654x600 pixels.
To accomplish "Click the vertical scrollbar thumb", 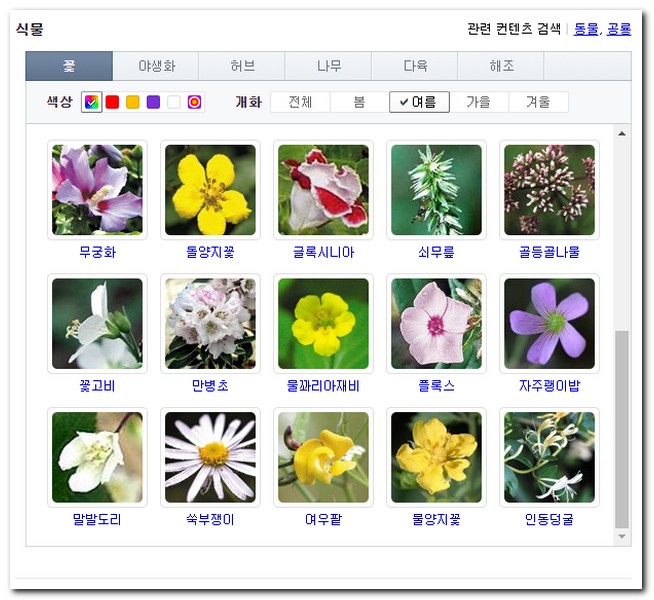I will tap(622, 429).
